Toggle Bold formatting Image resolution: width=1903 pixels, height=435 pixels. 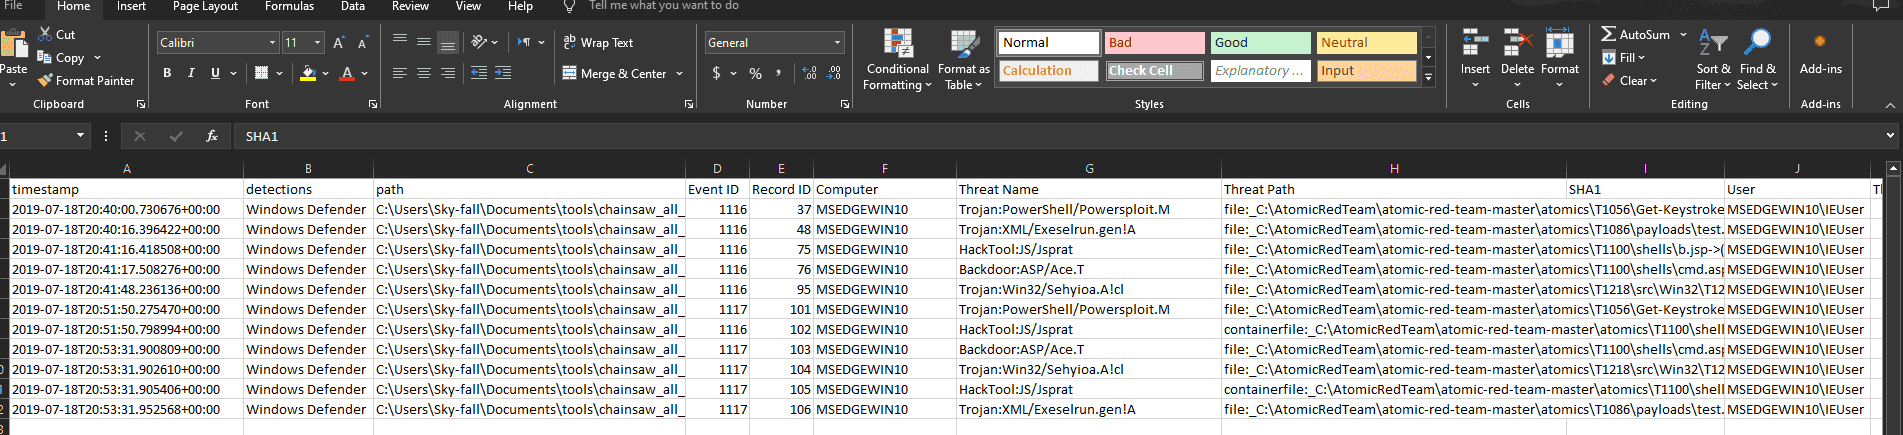coord(167,73)
